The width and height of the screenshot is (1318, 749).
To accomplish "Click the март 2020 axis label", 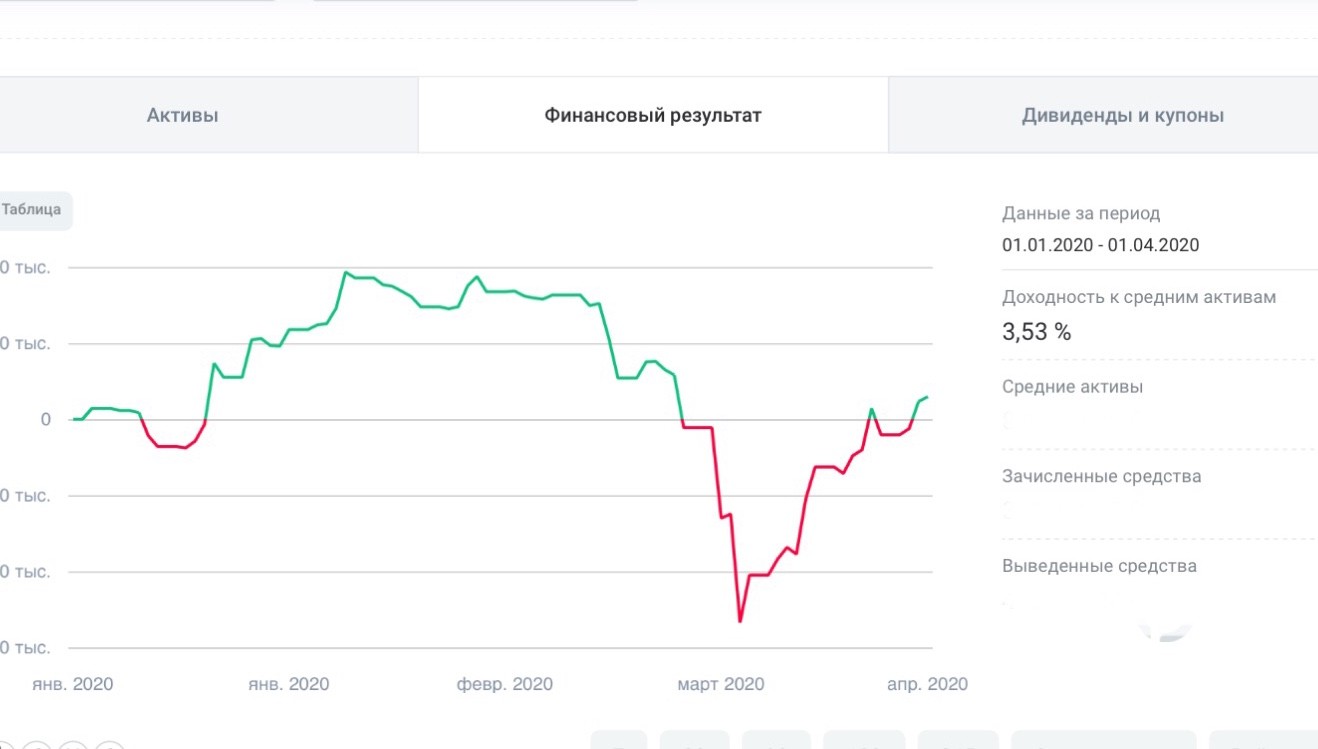I will [x=720, y=685].
